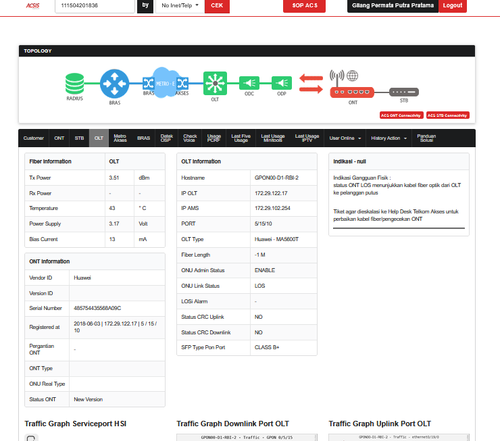Open the Panduan Solusi tab

tap(426, 138)
